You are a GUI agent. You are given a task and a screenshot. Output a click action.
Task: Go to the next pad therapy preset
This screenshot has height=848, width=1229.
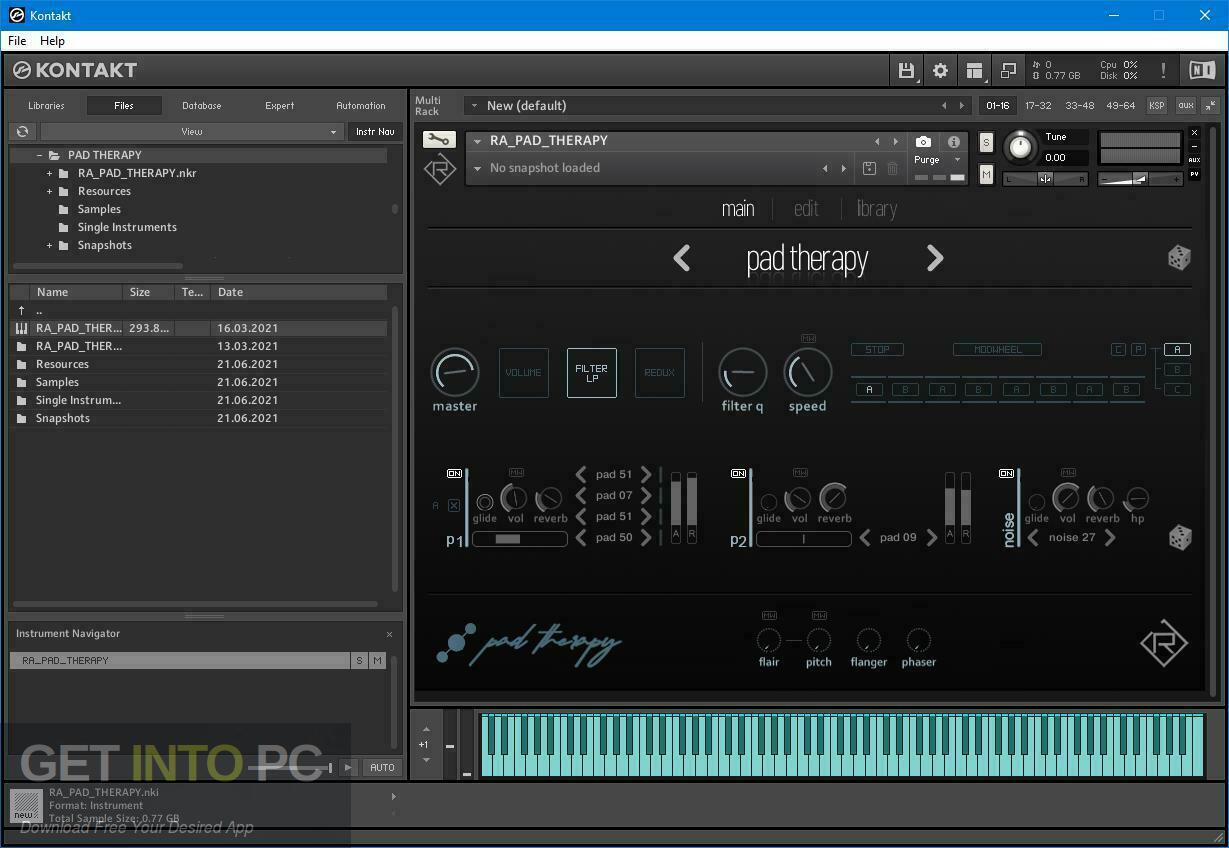(934, 258)
